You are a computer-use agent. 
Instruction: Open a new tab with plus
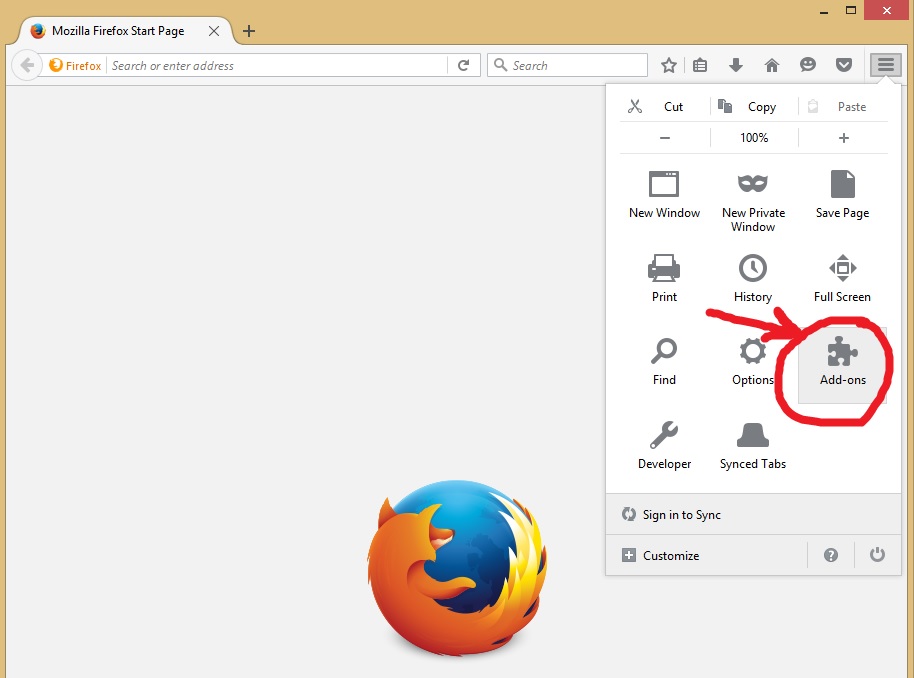click(249, 31)
